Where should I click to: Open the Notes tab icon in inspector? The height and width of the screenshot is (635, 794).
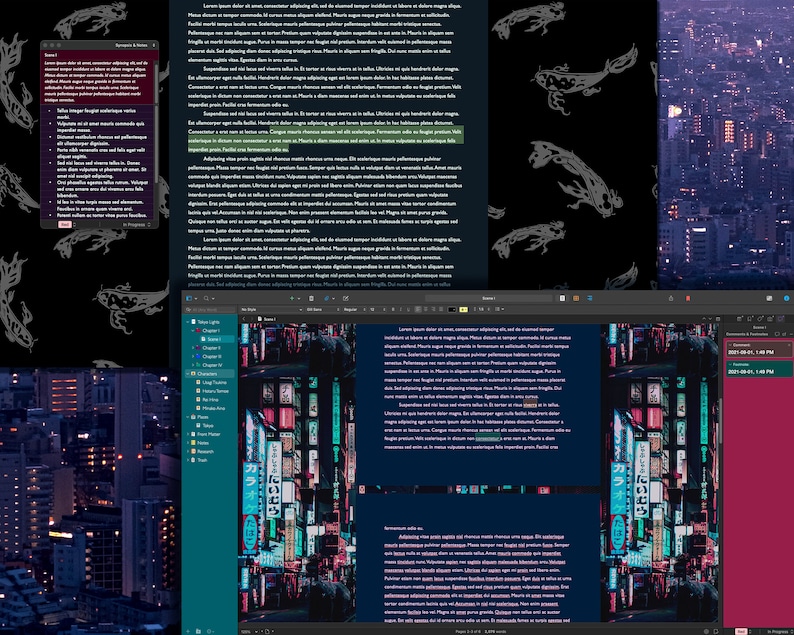tap(740, 319)
